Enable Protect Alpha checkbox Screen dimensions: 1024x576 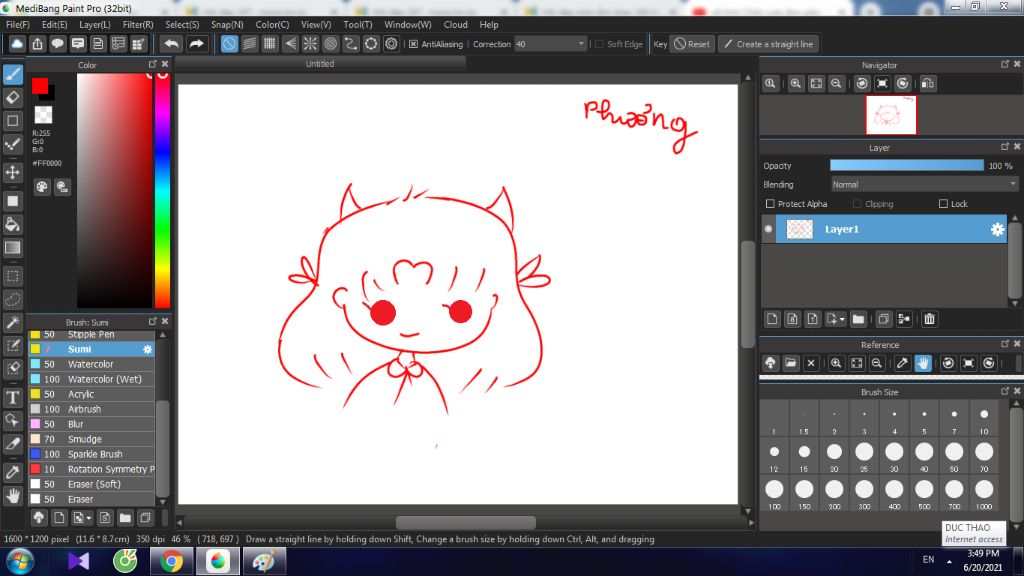point(770,204)
